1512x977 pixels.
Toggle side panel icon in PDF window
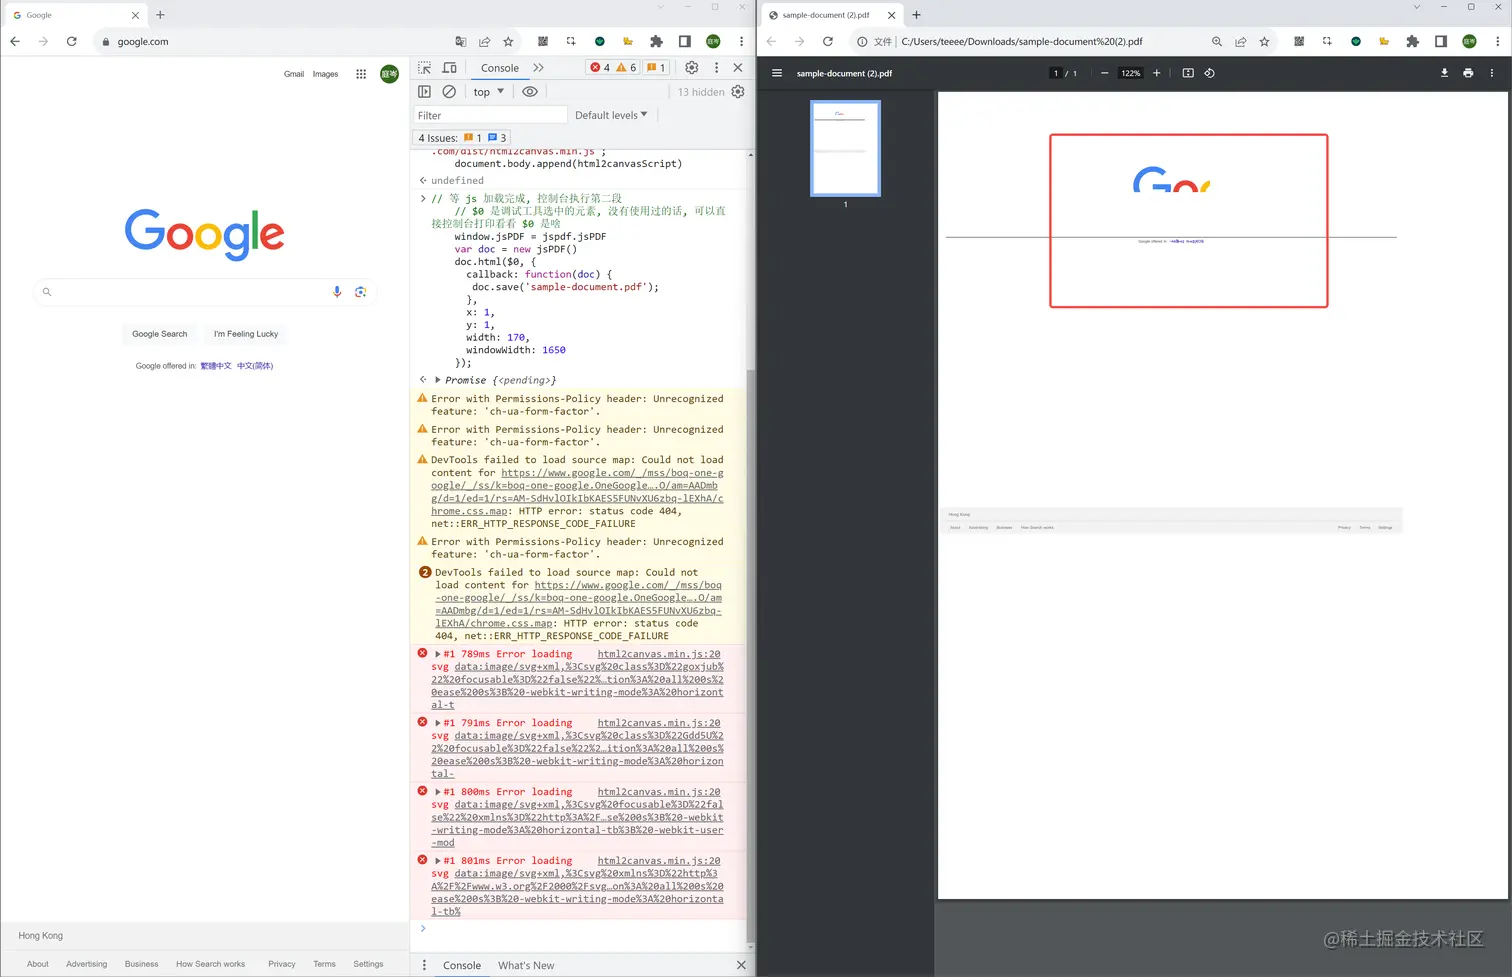[x=1441, y=41]
